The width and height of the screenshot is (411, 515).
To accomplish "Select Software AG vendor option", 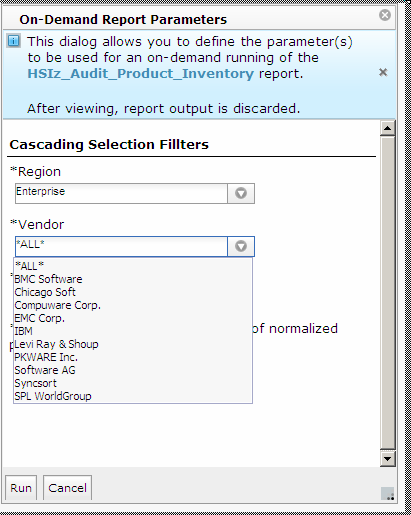I will (133, 370).
